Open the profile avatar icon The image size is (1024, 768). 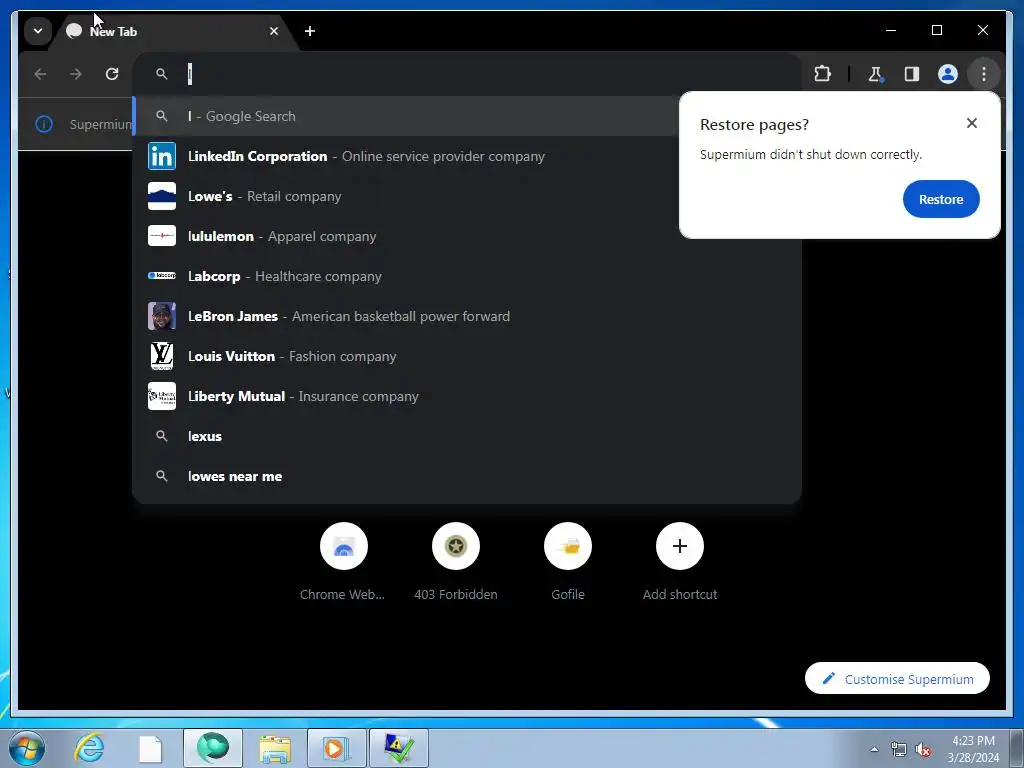(948, 74)
